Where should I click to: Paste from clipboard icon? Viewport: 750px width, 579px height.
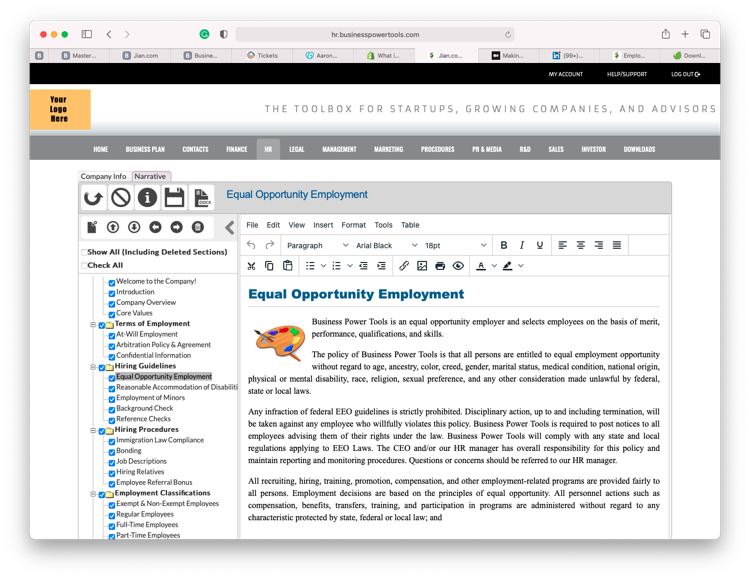(x=287, y=266)
